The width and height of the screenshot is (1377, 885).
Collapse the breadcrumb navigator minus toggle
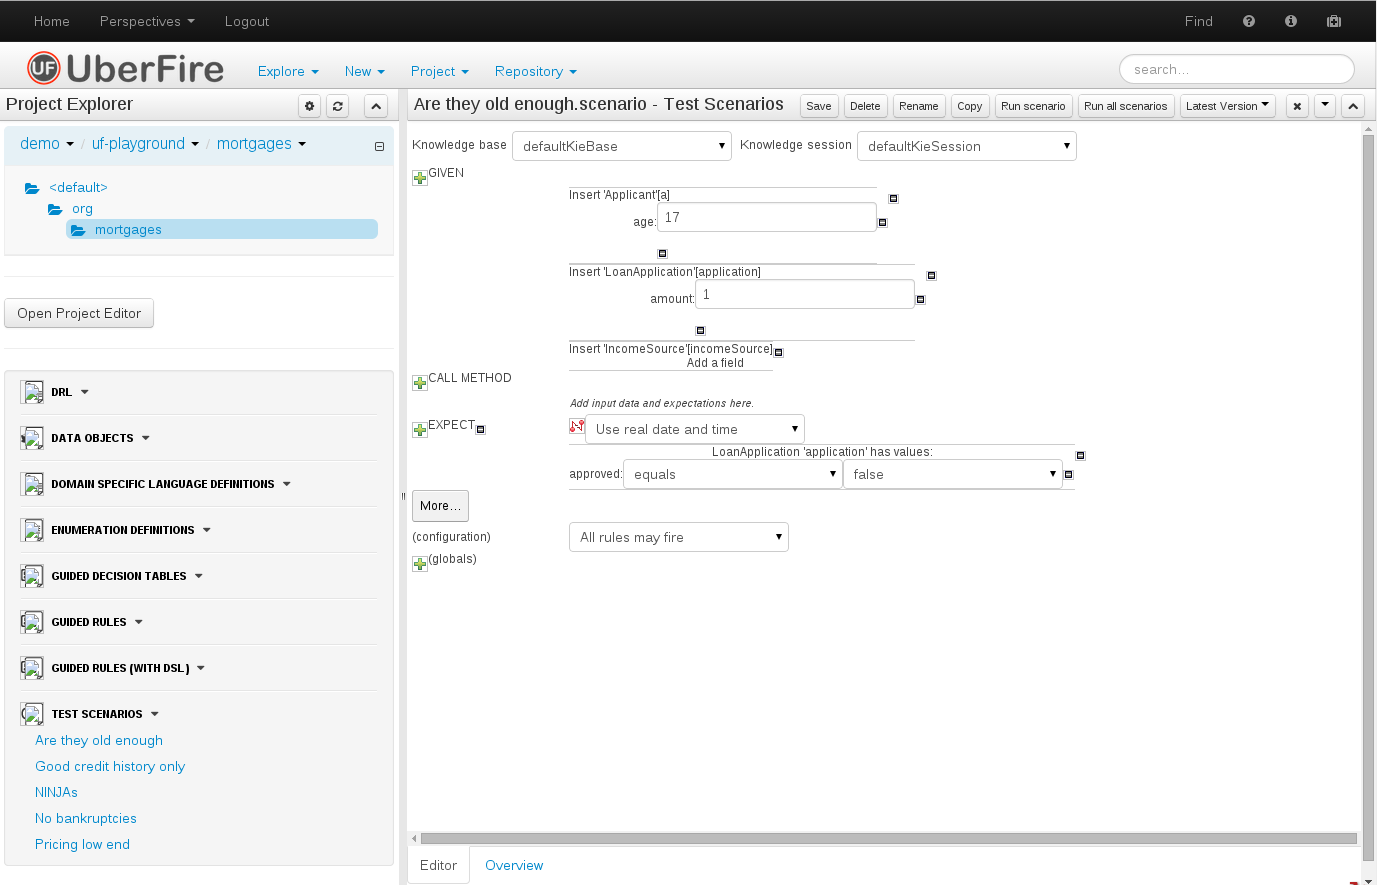379,146
